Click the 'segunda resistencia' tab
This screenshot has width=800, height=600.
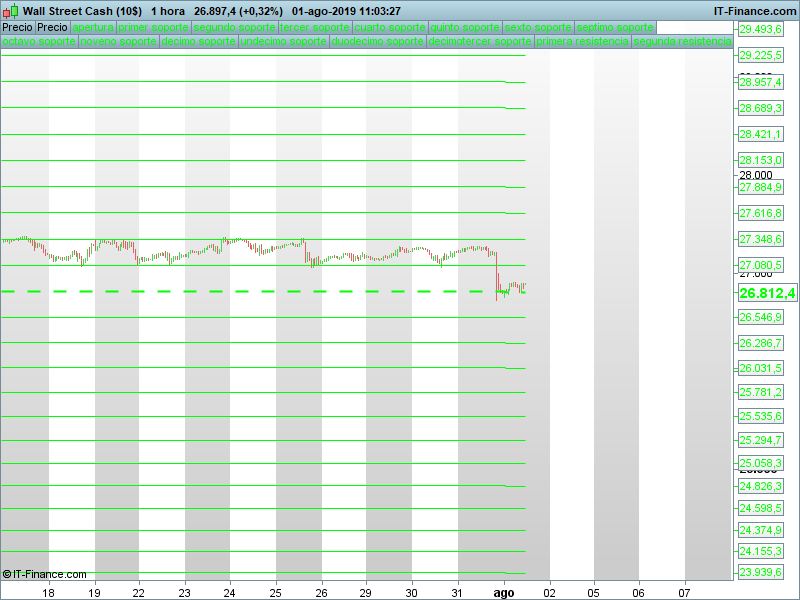pos(682,42)
